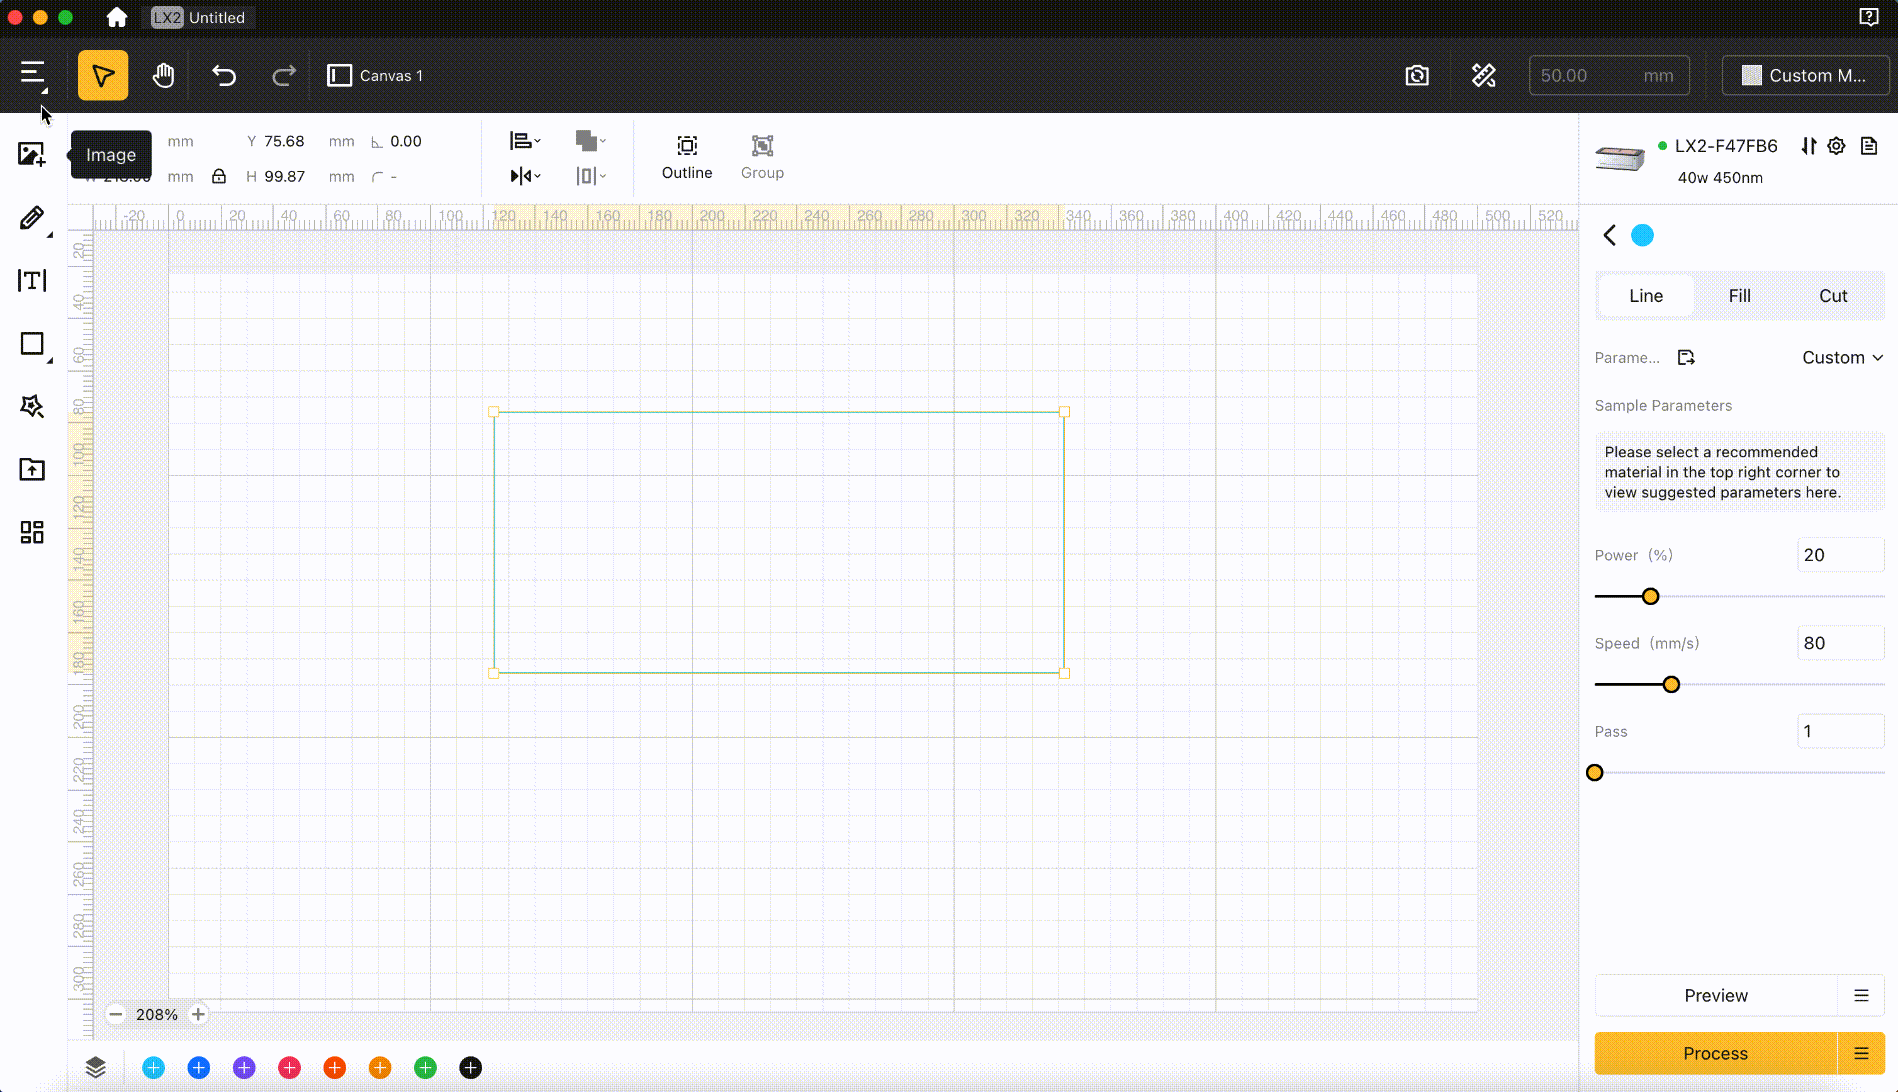The height and width of the screenshot is (1092, 1898).
Task: Open the camera capture tool
Action: coord(1417,75)
